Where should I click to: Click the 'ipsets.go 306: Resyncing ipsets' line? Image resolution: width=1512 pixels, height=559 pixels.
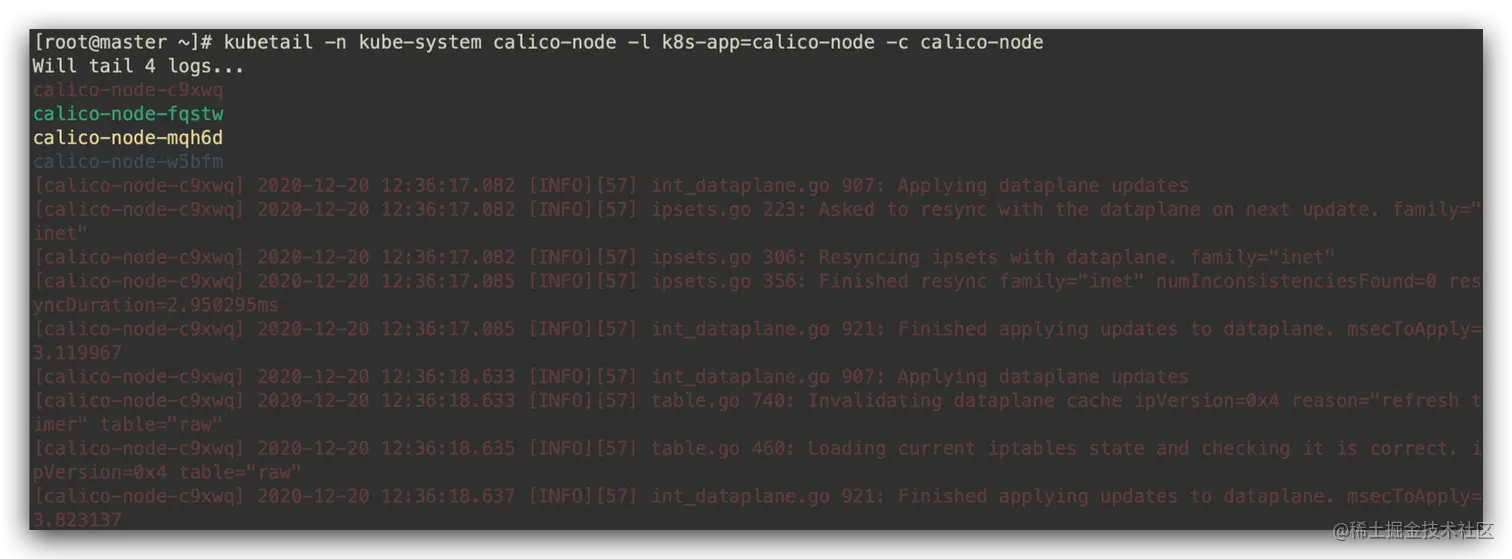(683, 257)
